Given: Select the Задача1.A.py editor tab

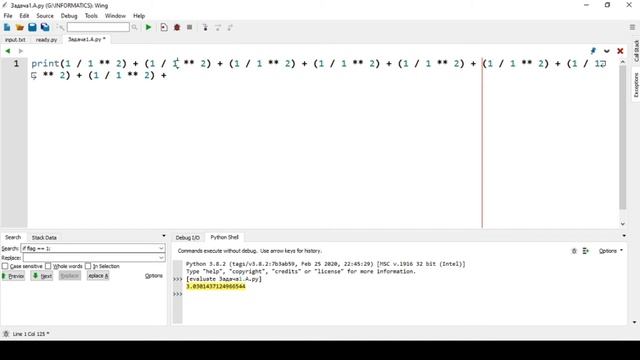Looking at the screenshot, I should 87,40.
